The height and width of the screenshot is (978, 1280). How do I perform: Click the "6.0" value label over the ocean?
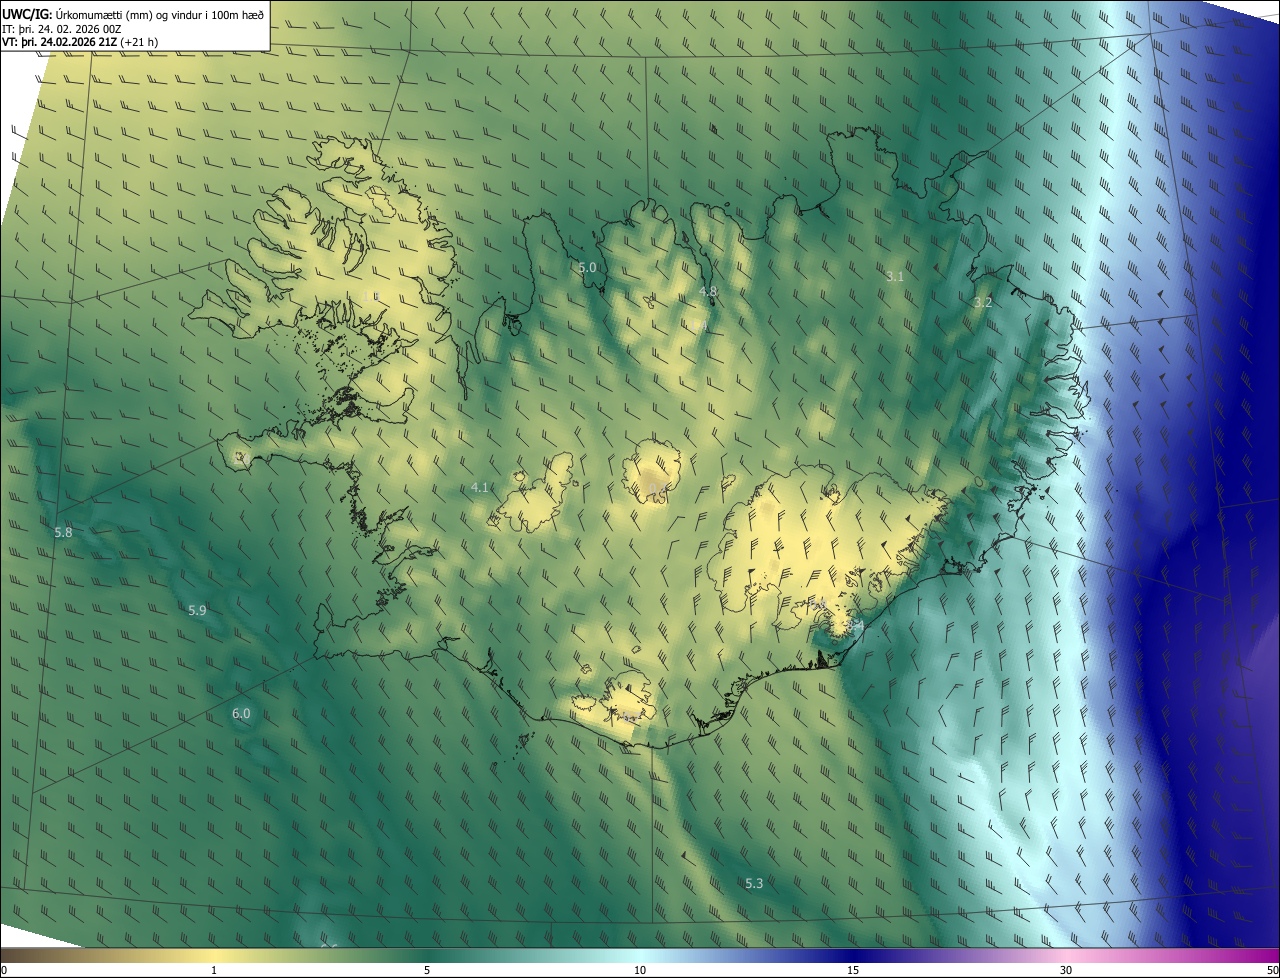coord(241,713)
